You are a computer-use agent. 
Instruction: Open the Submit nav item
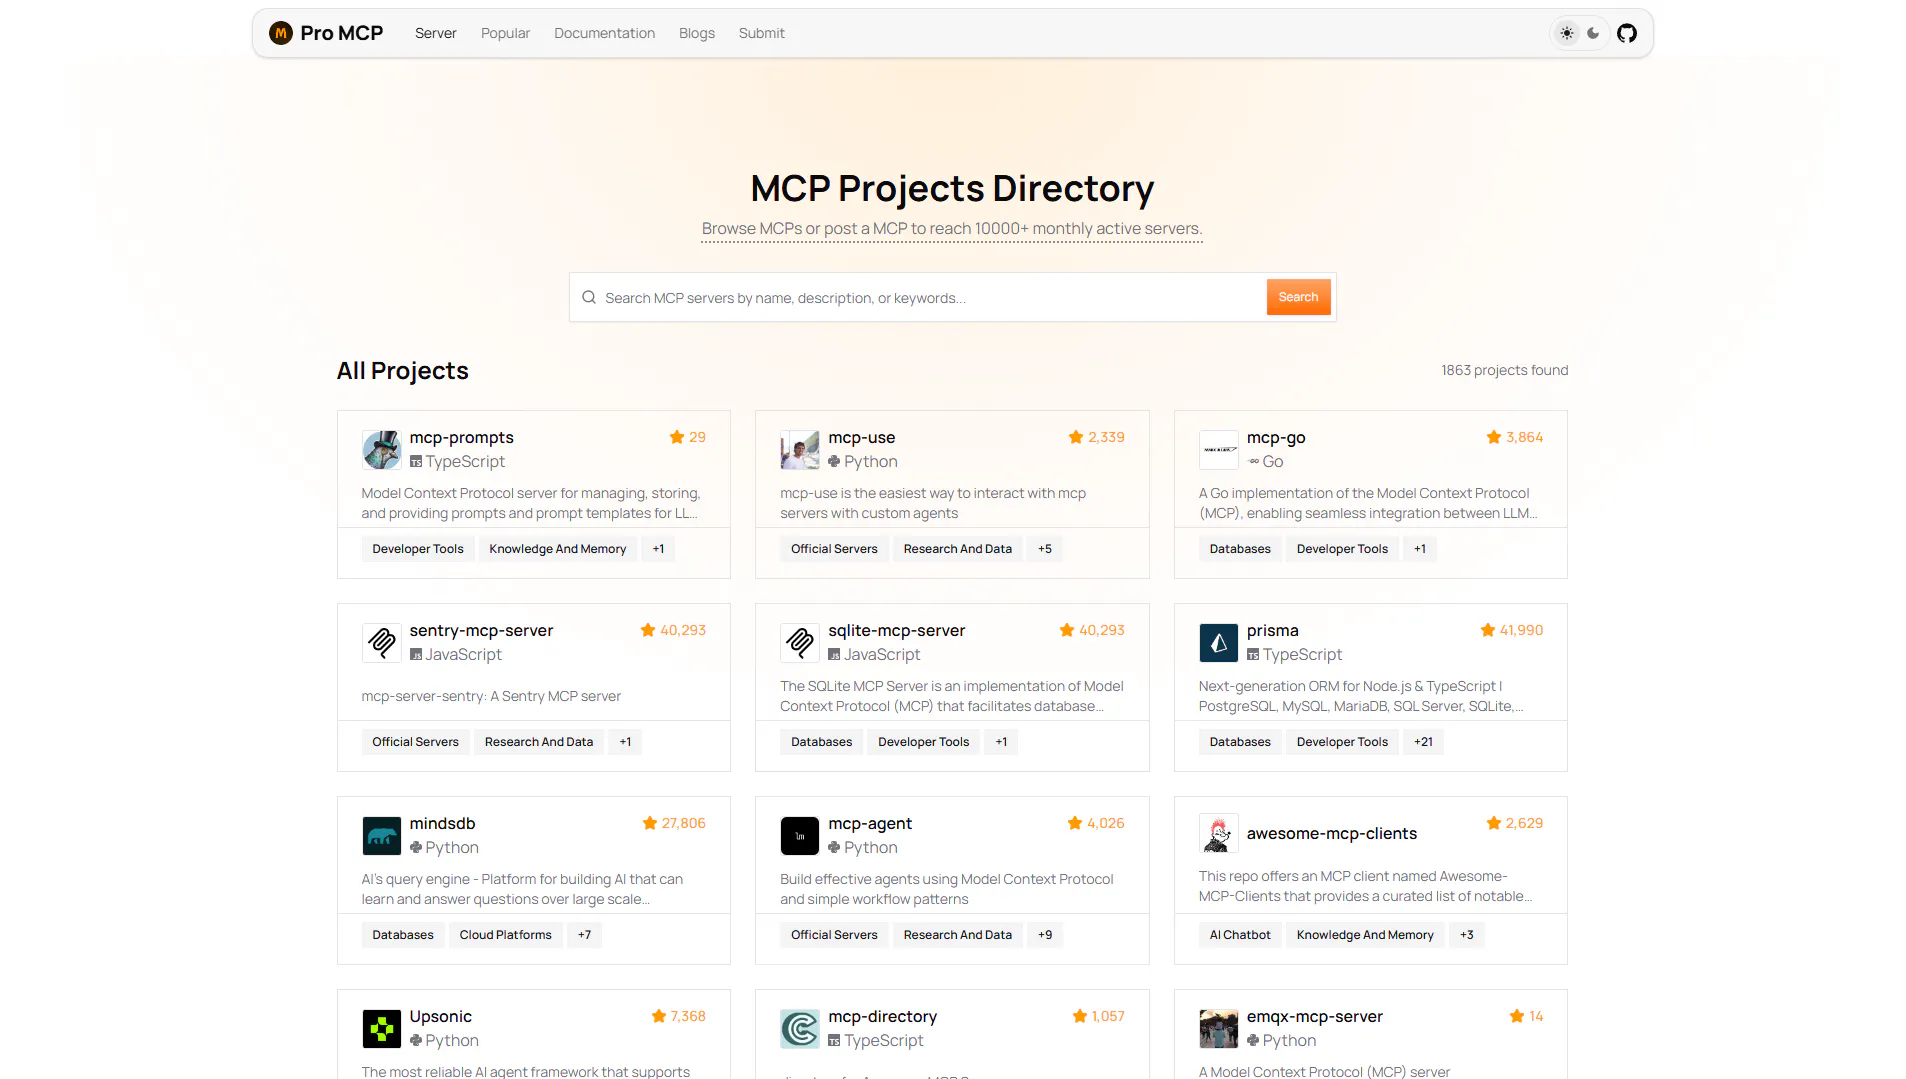pyautogui.click(x=761, y=33)
